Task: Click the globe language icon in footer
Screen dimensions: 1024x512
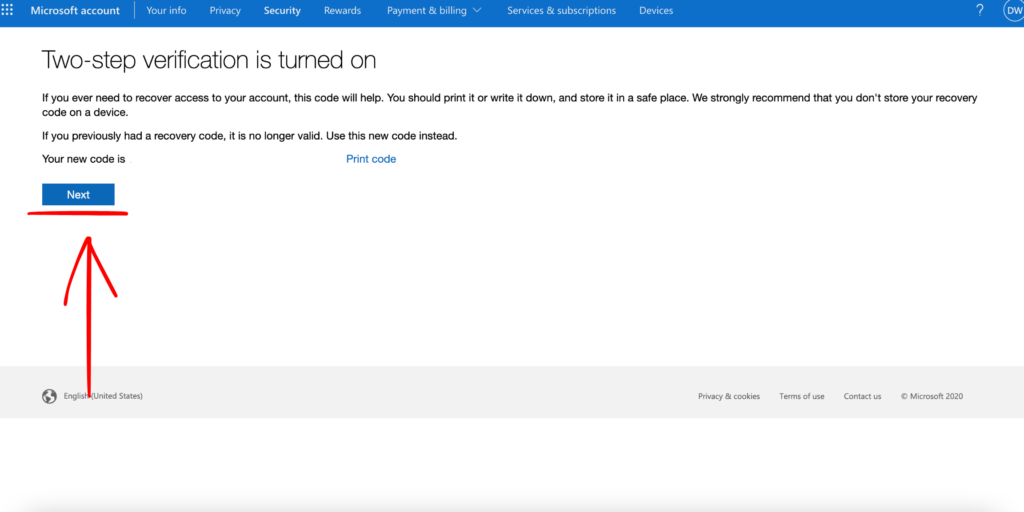Action: click(x=49, y=396)
